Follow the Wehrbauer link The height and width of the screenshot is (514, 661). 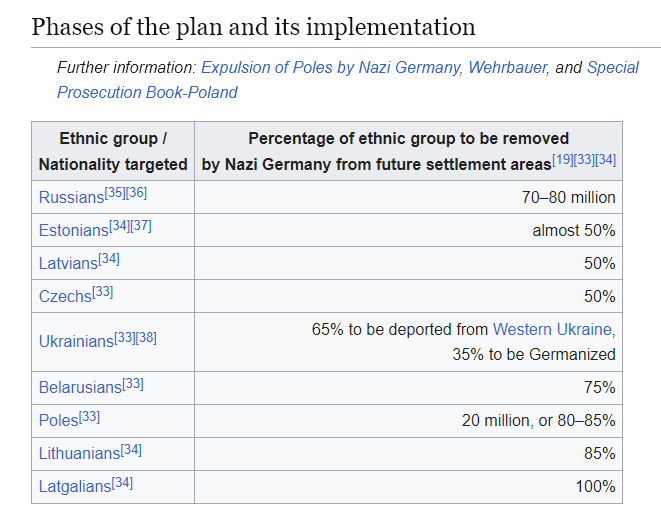click(x=506, y=69)
